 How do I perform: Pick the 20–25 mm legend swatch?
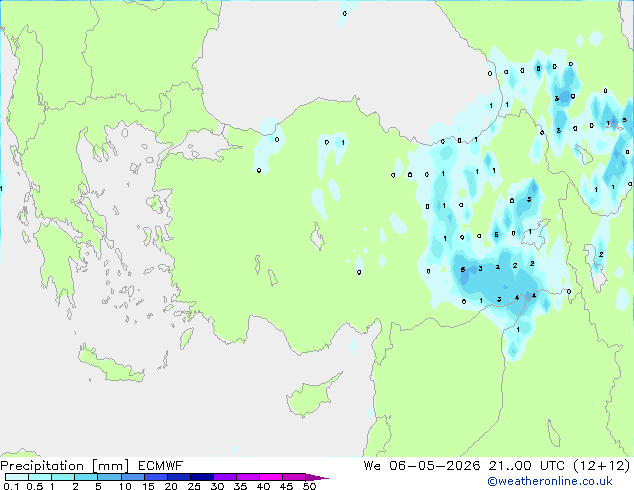178,477
